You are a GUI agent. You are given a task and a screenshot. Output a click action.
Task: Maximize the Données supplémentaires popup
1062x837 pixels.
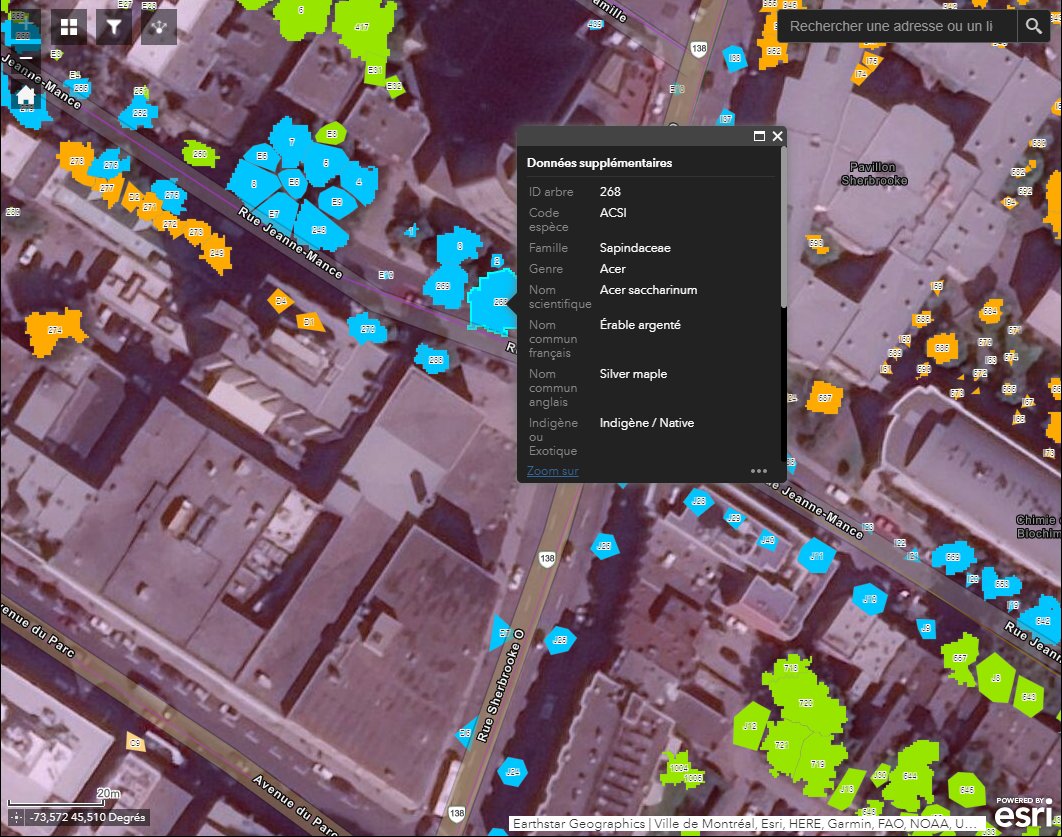[759, 136]
